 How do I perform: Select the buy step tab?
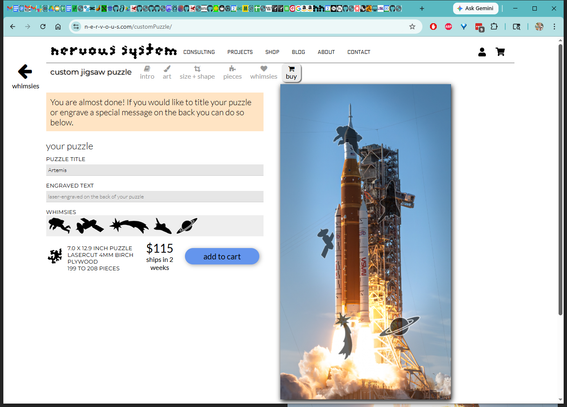point(291,73)
